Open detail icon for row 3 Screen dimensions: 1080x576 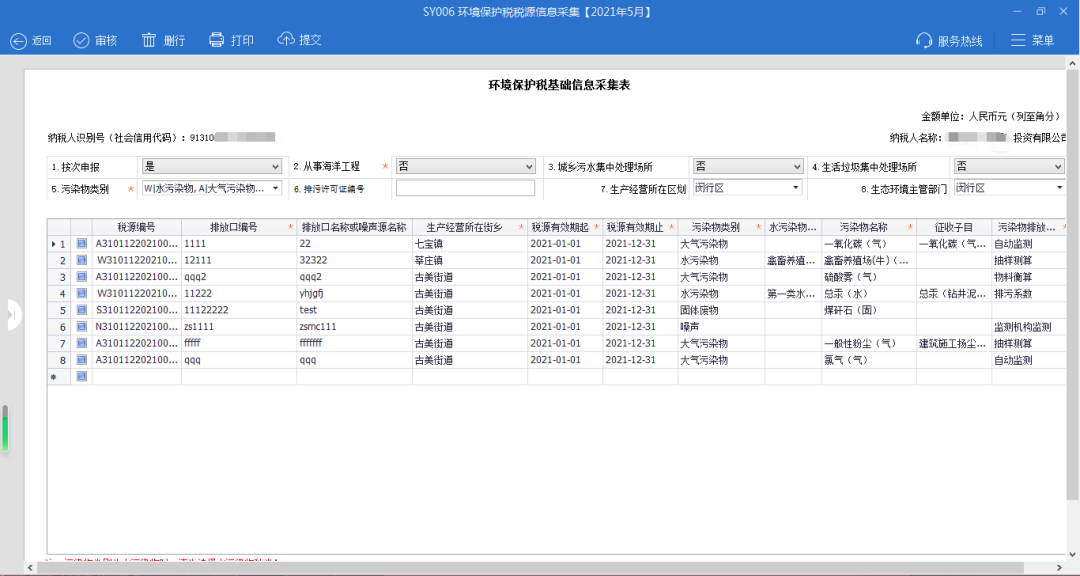pos(81,276)
